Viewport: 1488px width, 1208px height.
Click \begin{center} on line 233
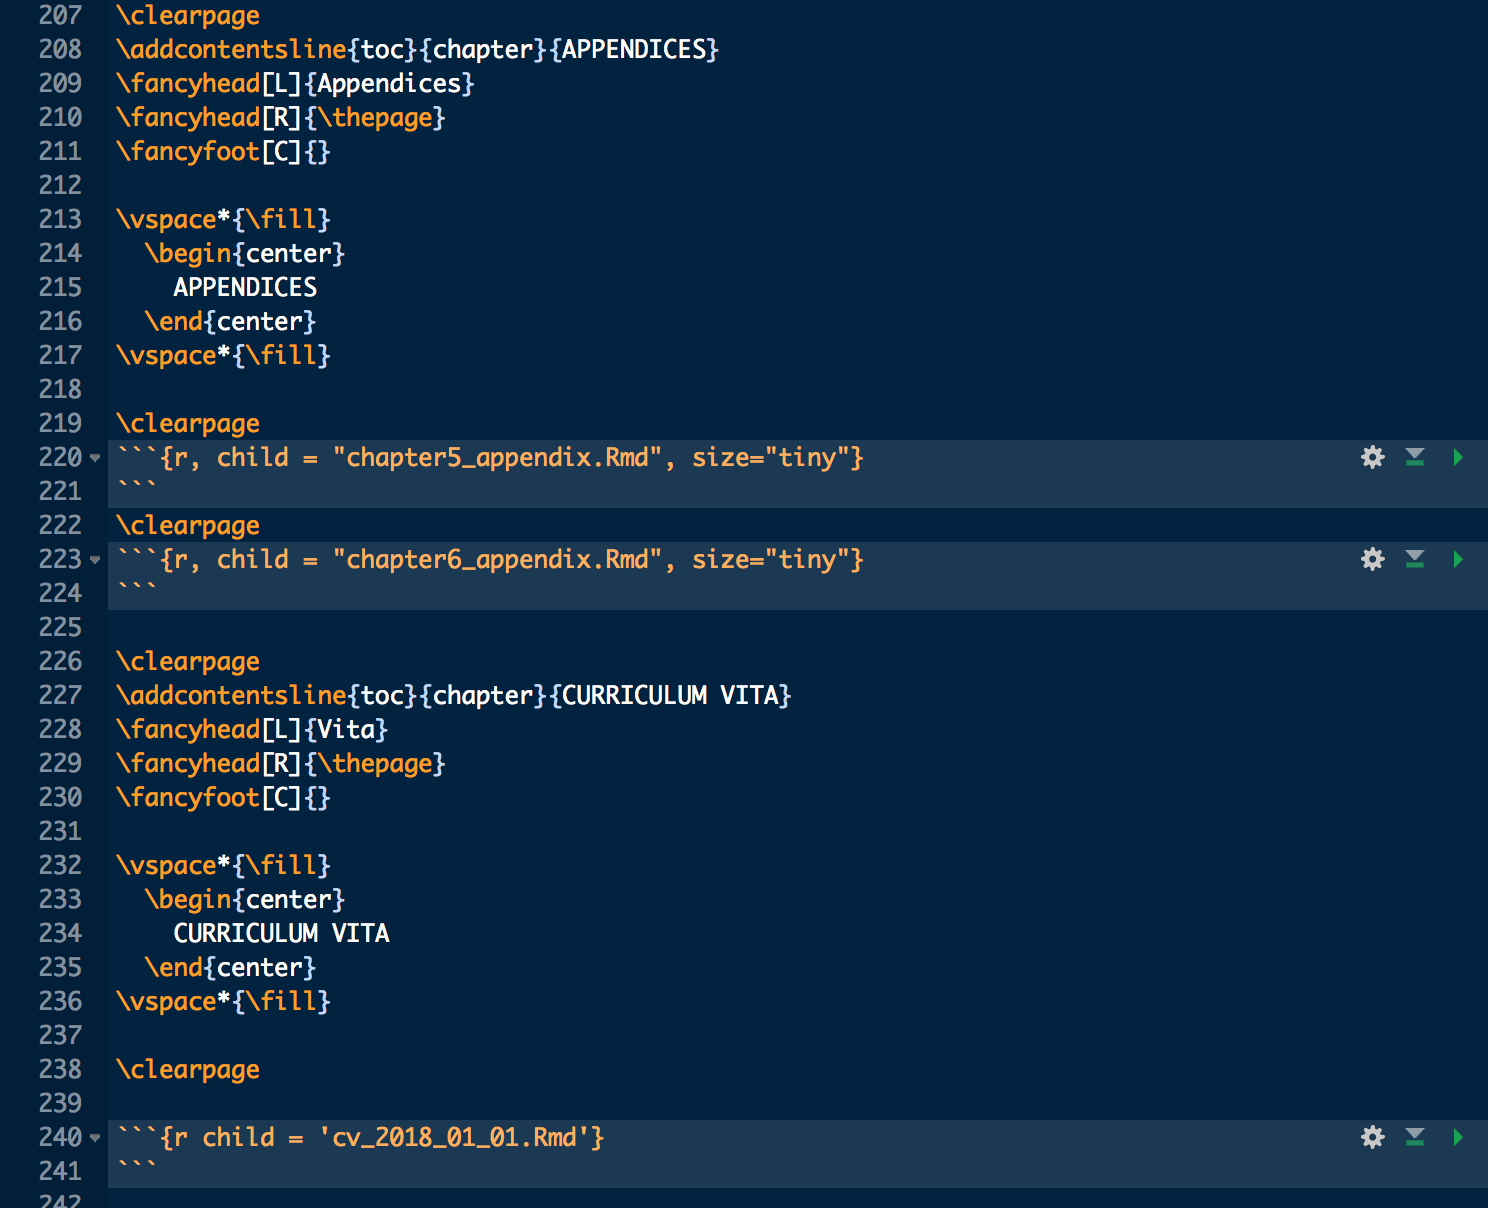point(245,899)
